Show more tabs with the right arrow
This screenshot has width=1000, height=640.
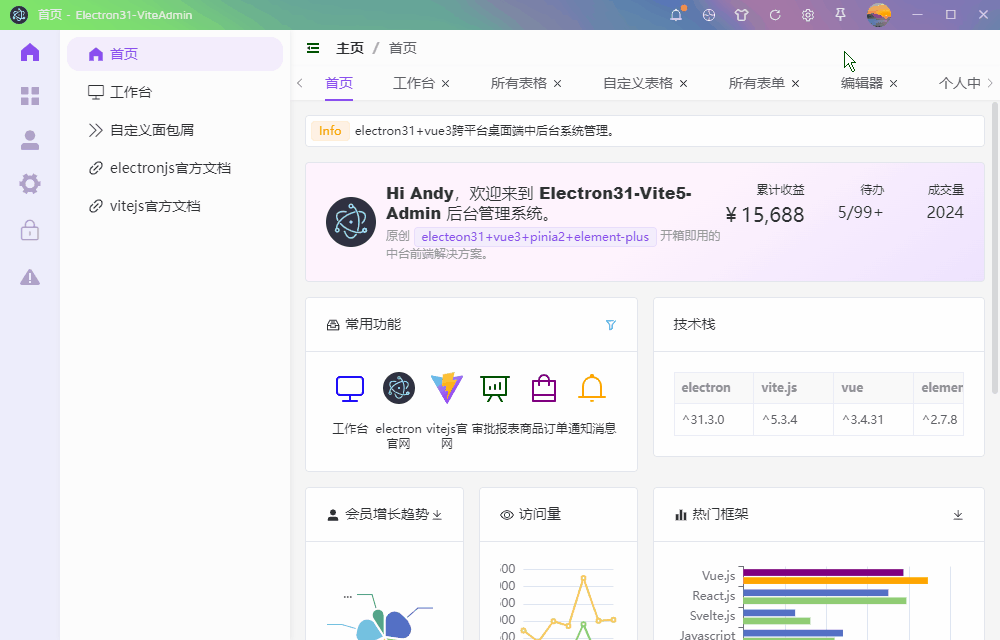click(x=990, y=83)
